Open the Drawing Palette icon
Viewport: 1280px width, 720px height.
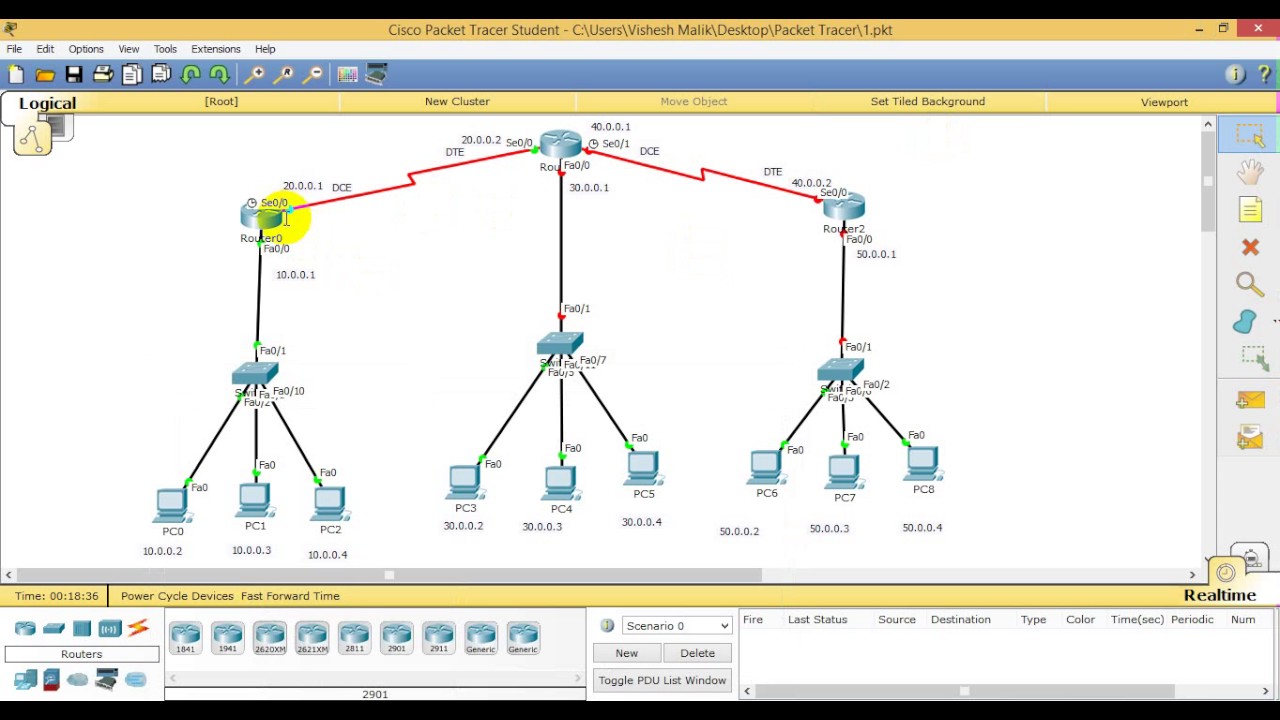[x=348, y=74]
